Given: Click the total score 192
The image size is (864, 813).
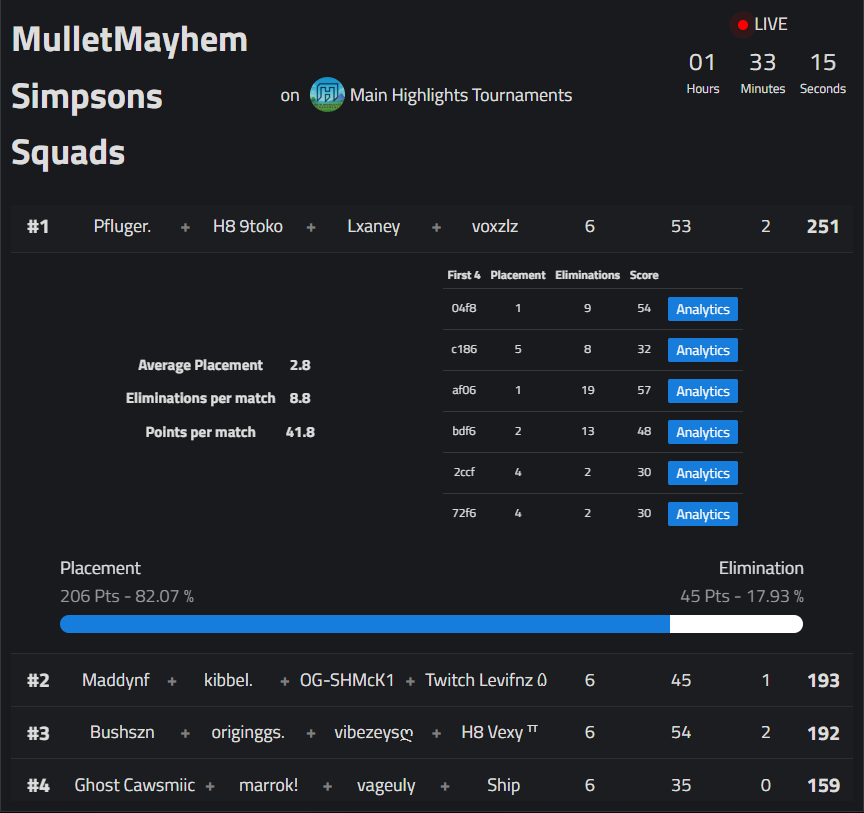Looking at the screenshot, I should [x=823, y=733].
